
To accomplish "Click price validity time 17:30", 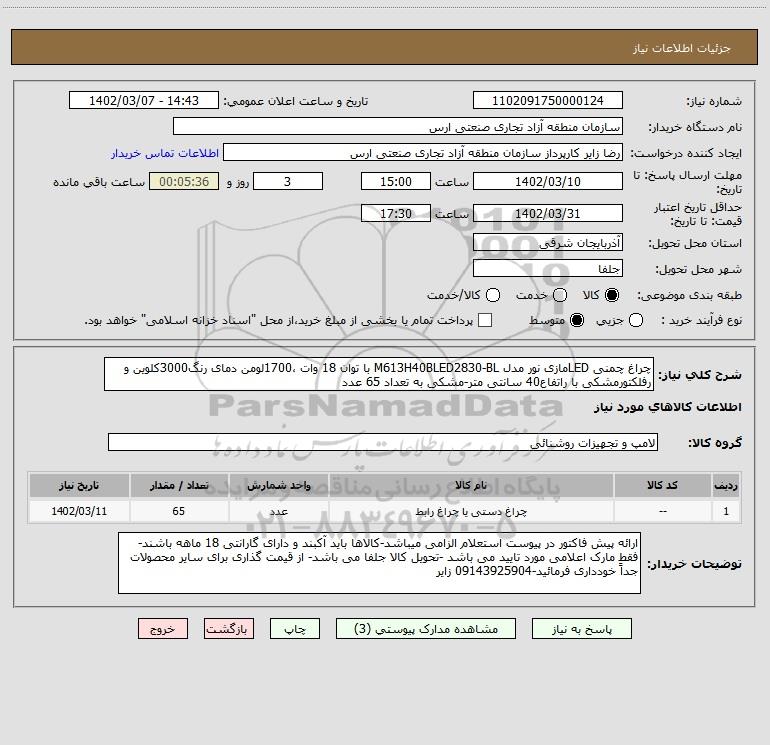I will click(396, 214).
